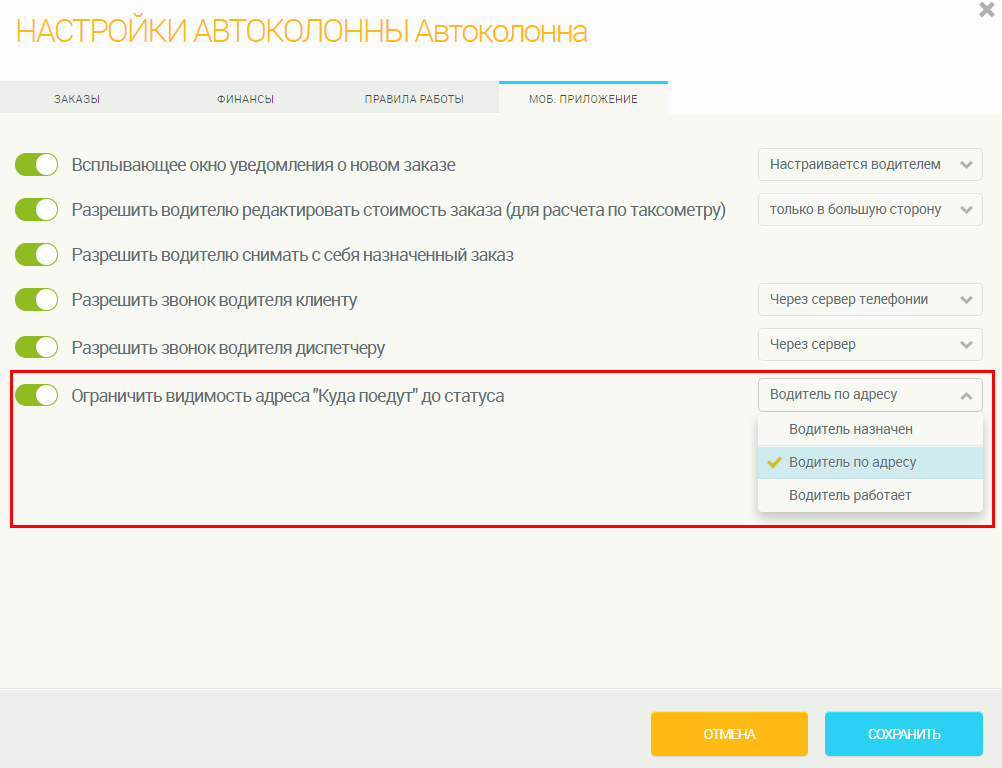Open the "Через сервер телефонии" dropdown
The width and height of the screenshot is (1002, 768).
coord(870,299)
